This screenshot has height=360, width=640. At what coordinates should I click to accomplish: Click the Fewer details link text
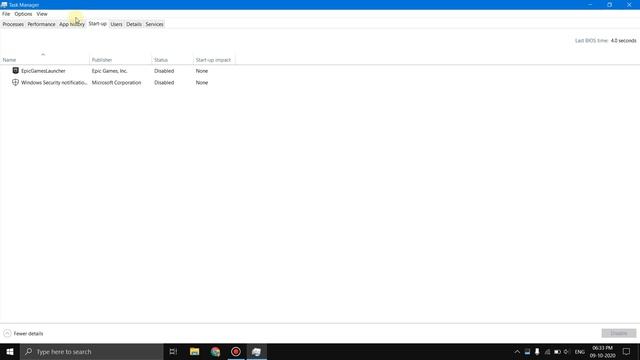pyautogui.click(x=28, y=333)
